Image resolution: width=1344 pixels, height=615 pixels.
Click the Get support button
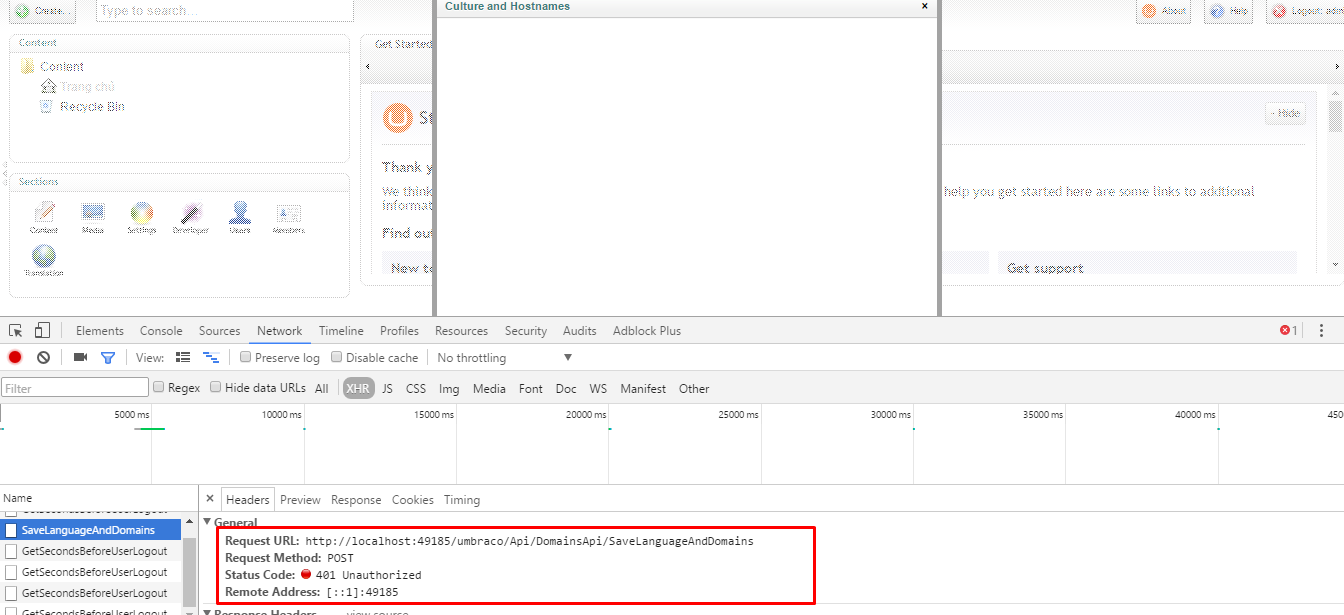1046,266
